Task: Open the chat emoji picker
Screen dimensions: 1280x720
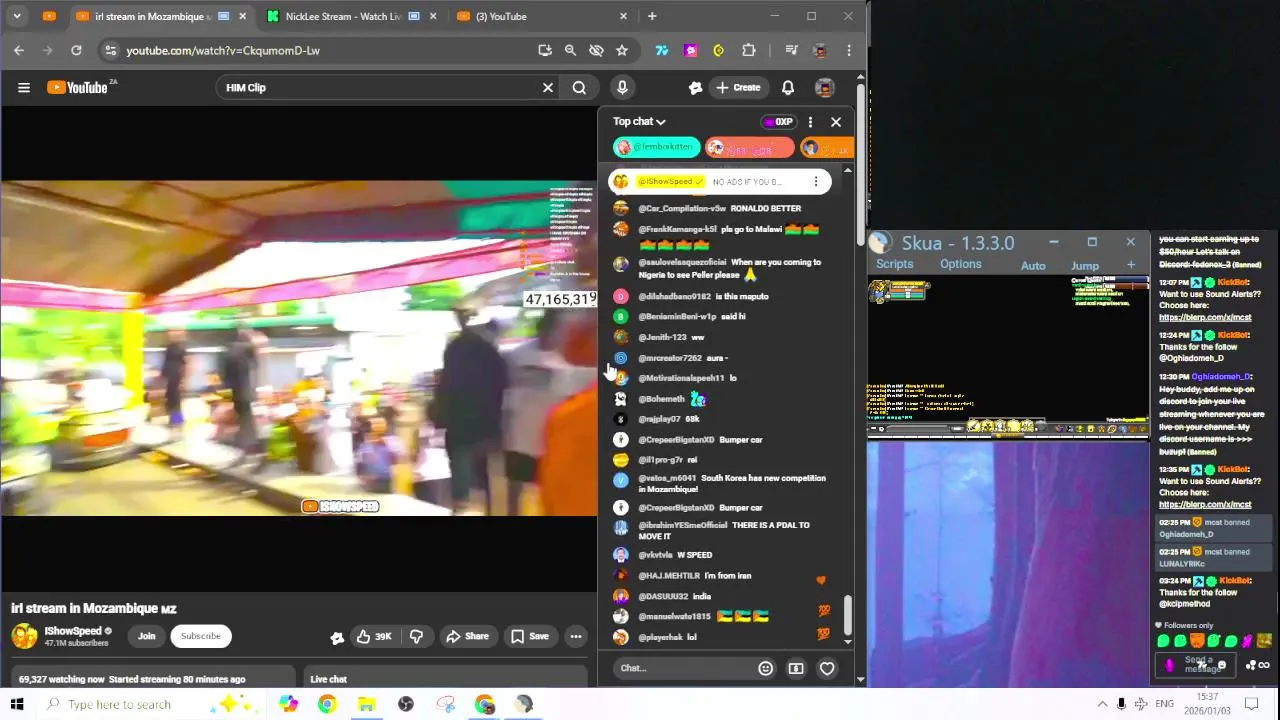Action: coord(765,668)
